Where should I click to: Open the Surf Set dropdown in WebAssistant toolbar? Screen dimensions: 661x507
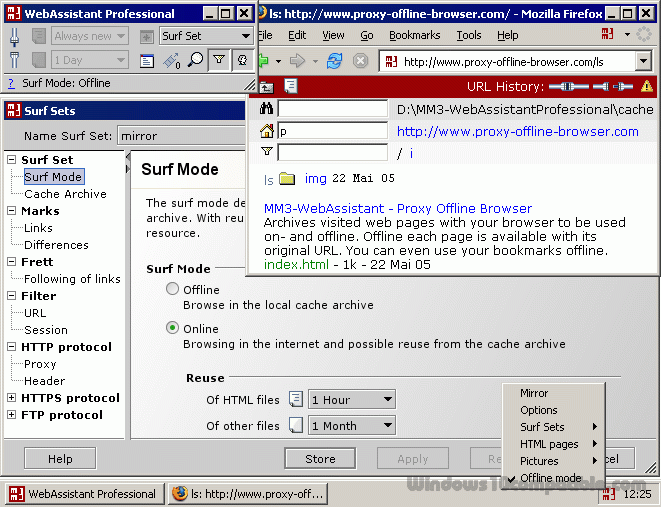[x=206, y=36]
